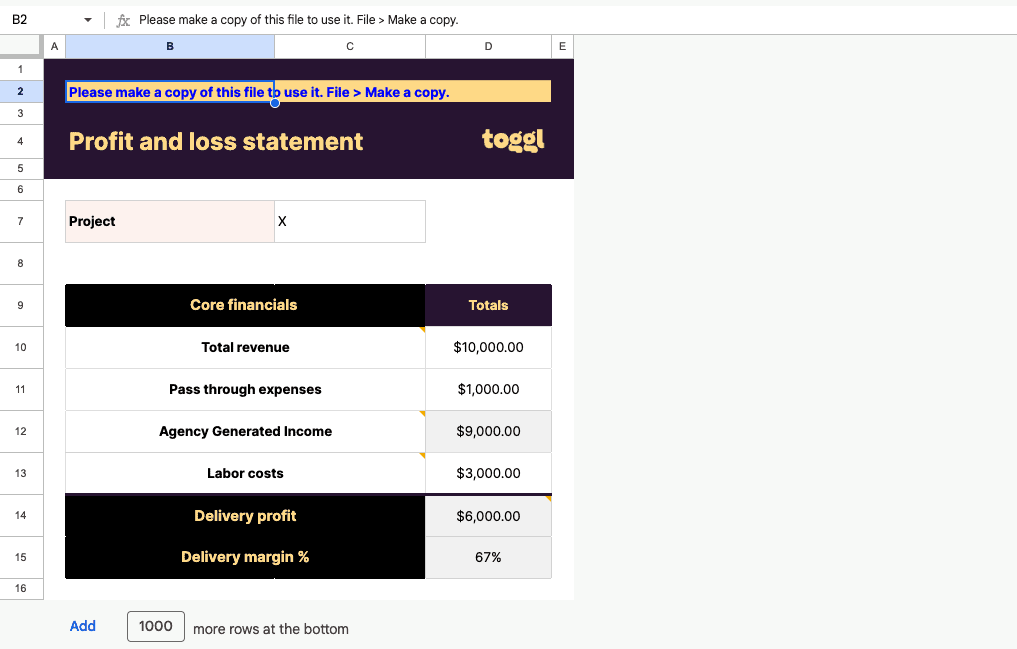Open the Name box dropdown arrow
The height and width of the screenshot is (649, 1017).
click(x=88, y=20)
